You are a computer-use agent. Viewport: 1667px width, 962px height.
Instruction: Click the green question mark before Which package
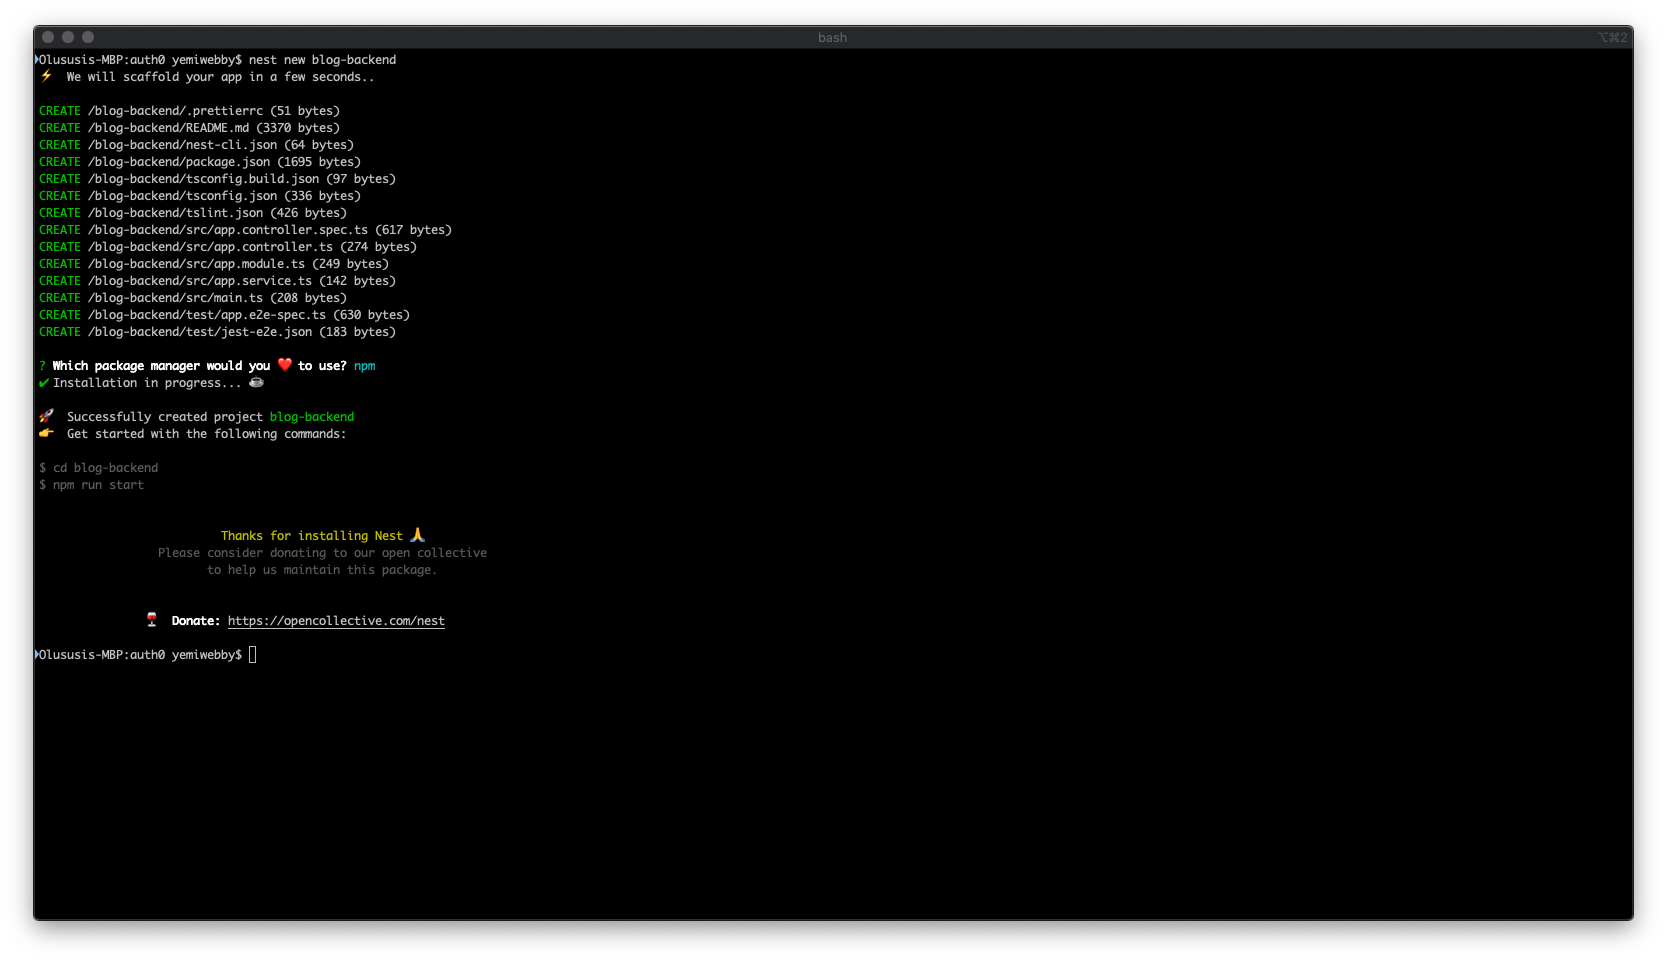click(42, 366)
